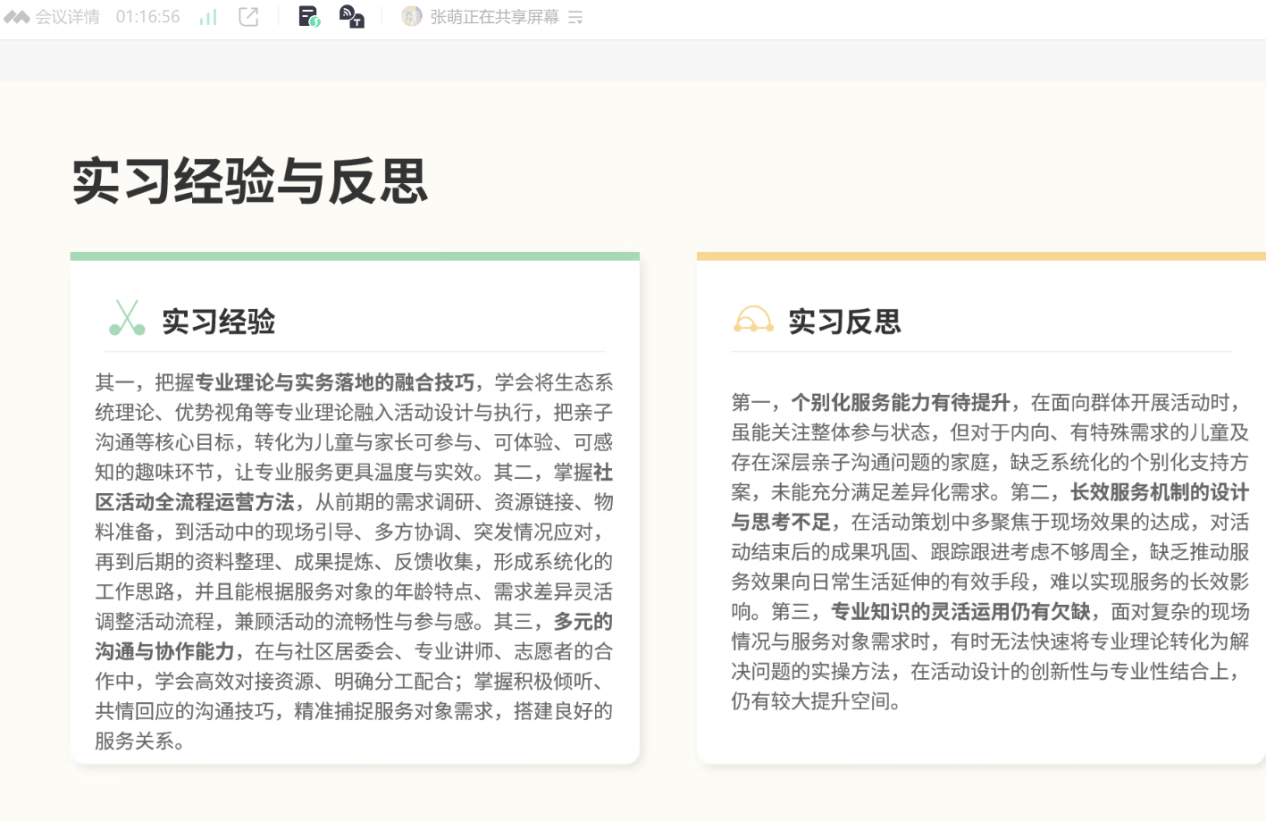
Task: Click bold text 专业理论与实务落地的融合技巧
Action: [x=334, y=382]
